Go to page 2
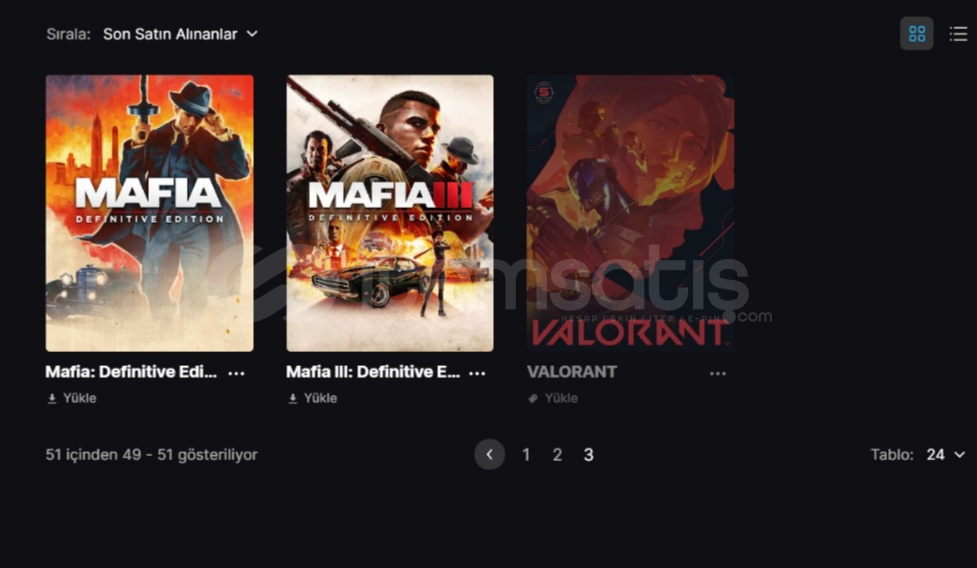The image size is (977, 568). 557,455
